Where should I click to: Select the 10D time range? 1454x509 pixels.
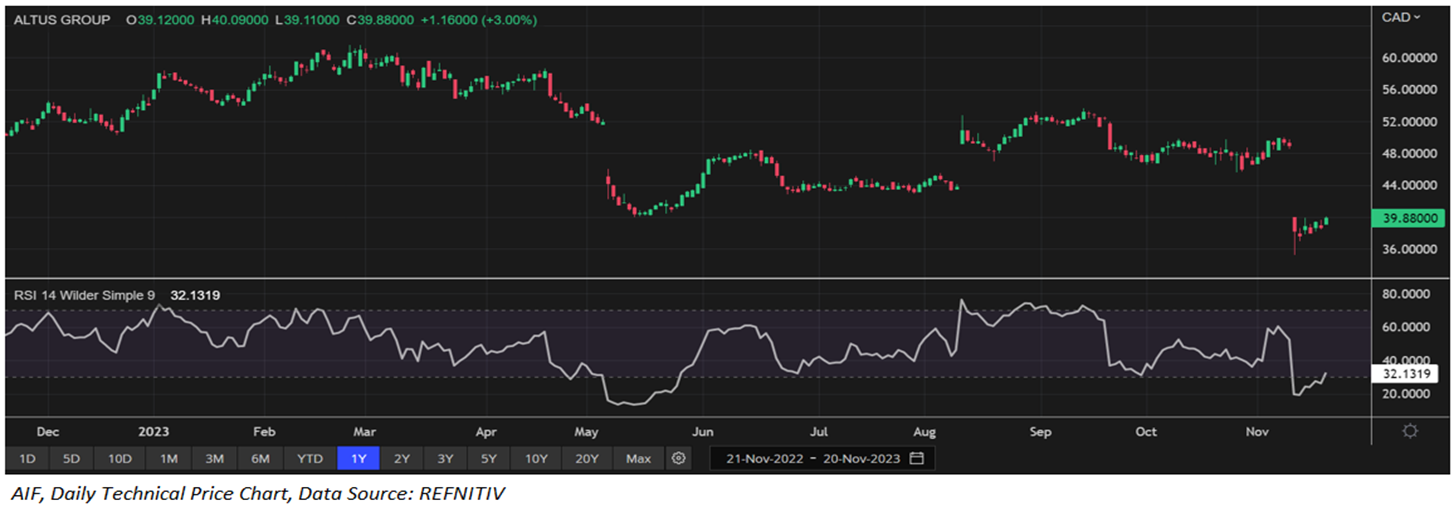click(120, 459)
